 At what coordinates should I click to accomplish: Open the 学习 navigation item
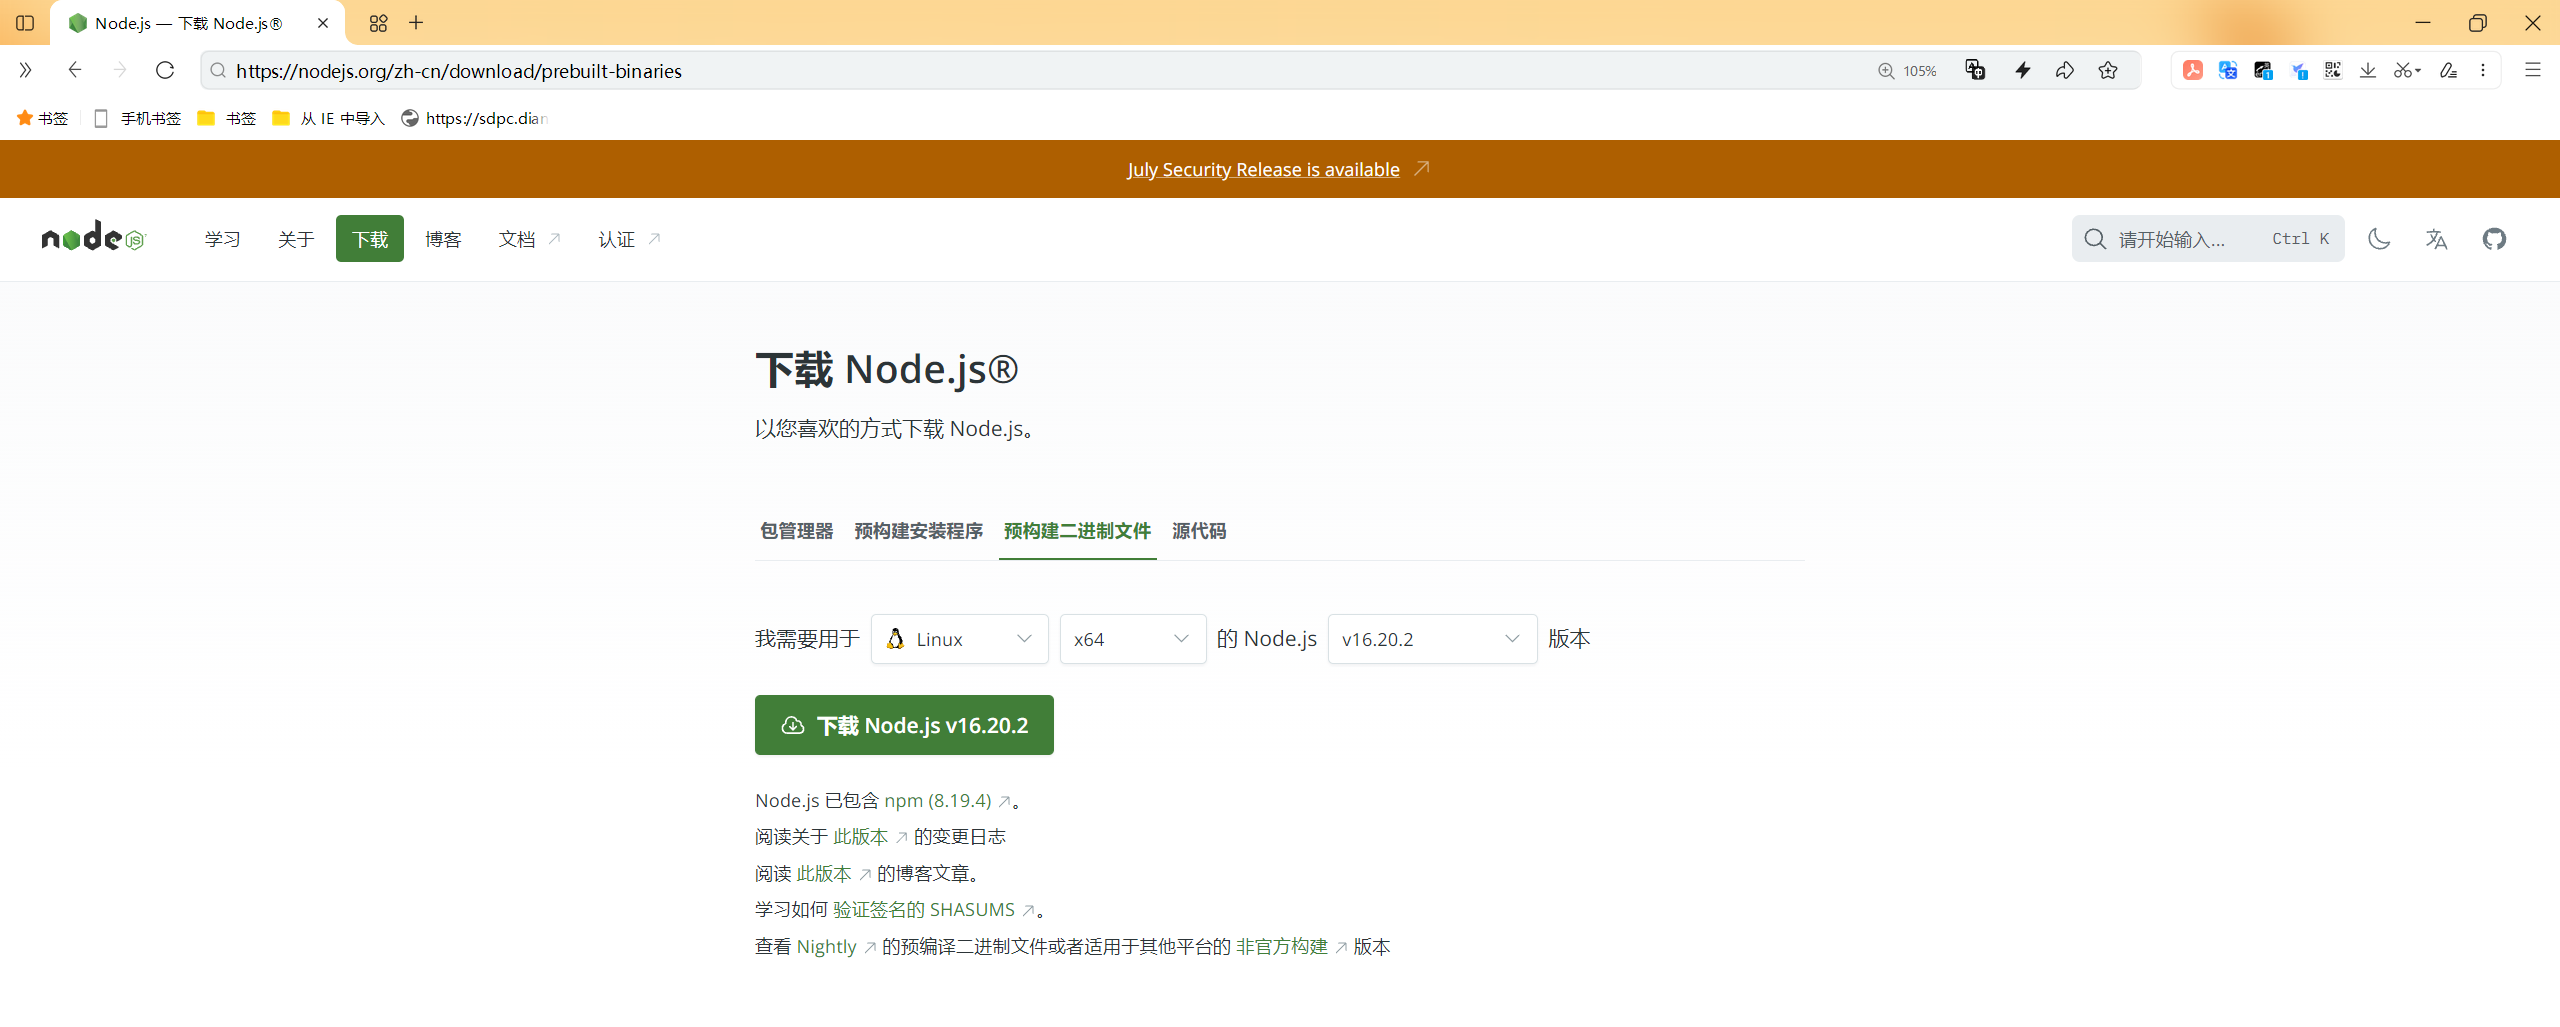[222, 239]
